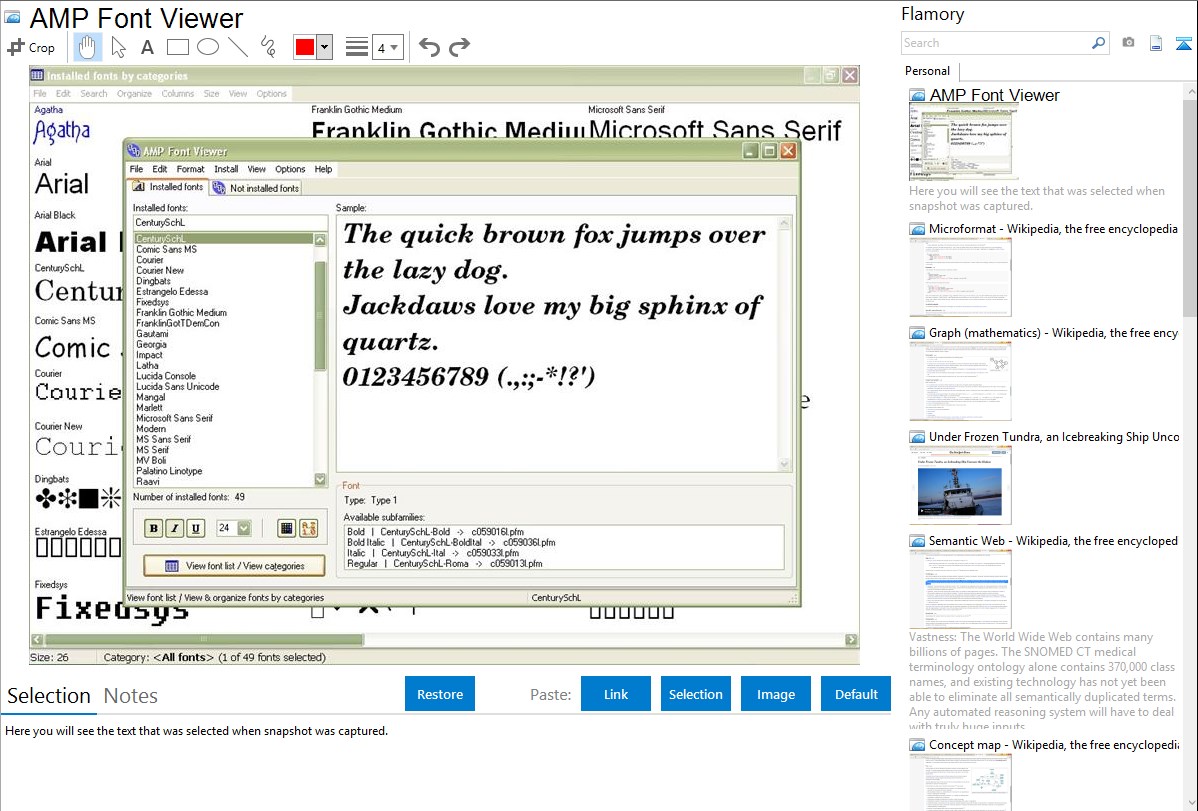The height and width of the screenshot is (811, 1198).
Task: Open the Under Frozen Tundra ship thumbnail
Action: click(960, 485)
